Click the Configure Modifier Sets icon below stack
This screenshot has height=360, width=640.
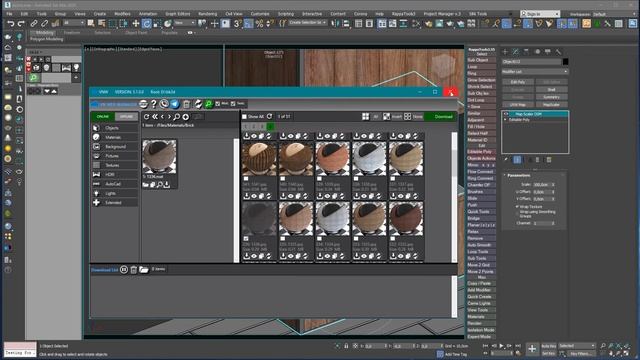point(549,160)
